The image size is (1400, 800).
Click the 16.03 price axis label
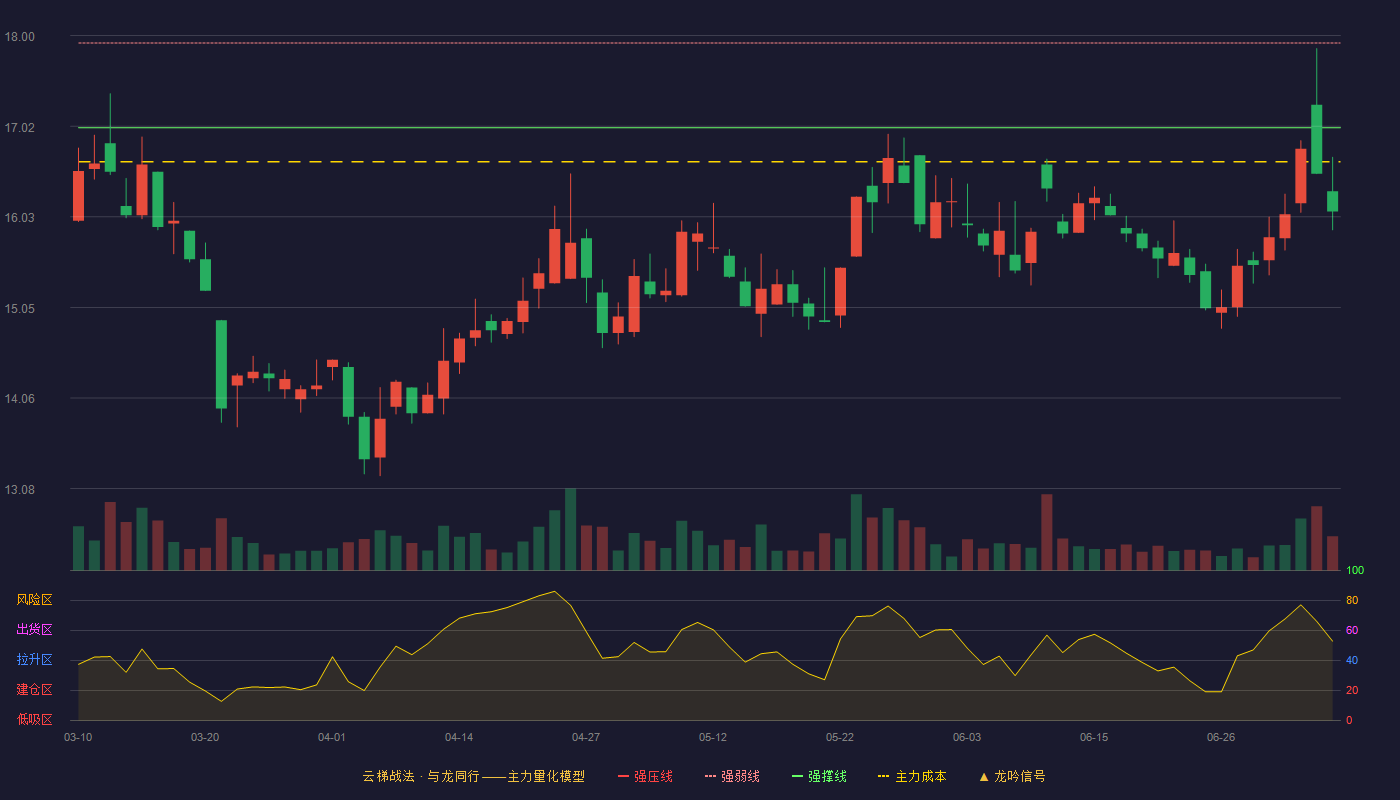pos(19,218)
